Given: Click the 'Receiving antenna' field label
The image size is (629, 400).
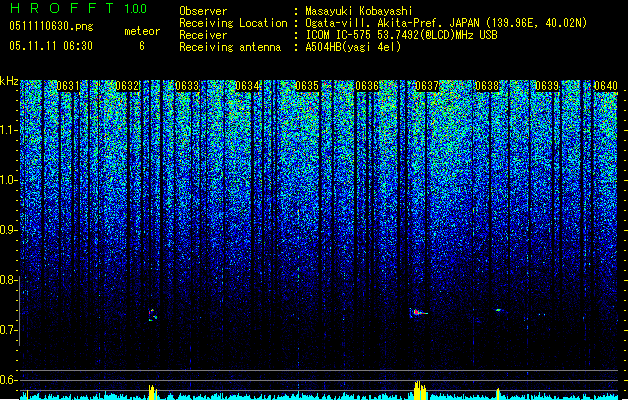Looking at the screenshot, I should tap(230, 47).
